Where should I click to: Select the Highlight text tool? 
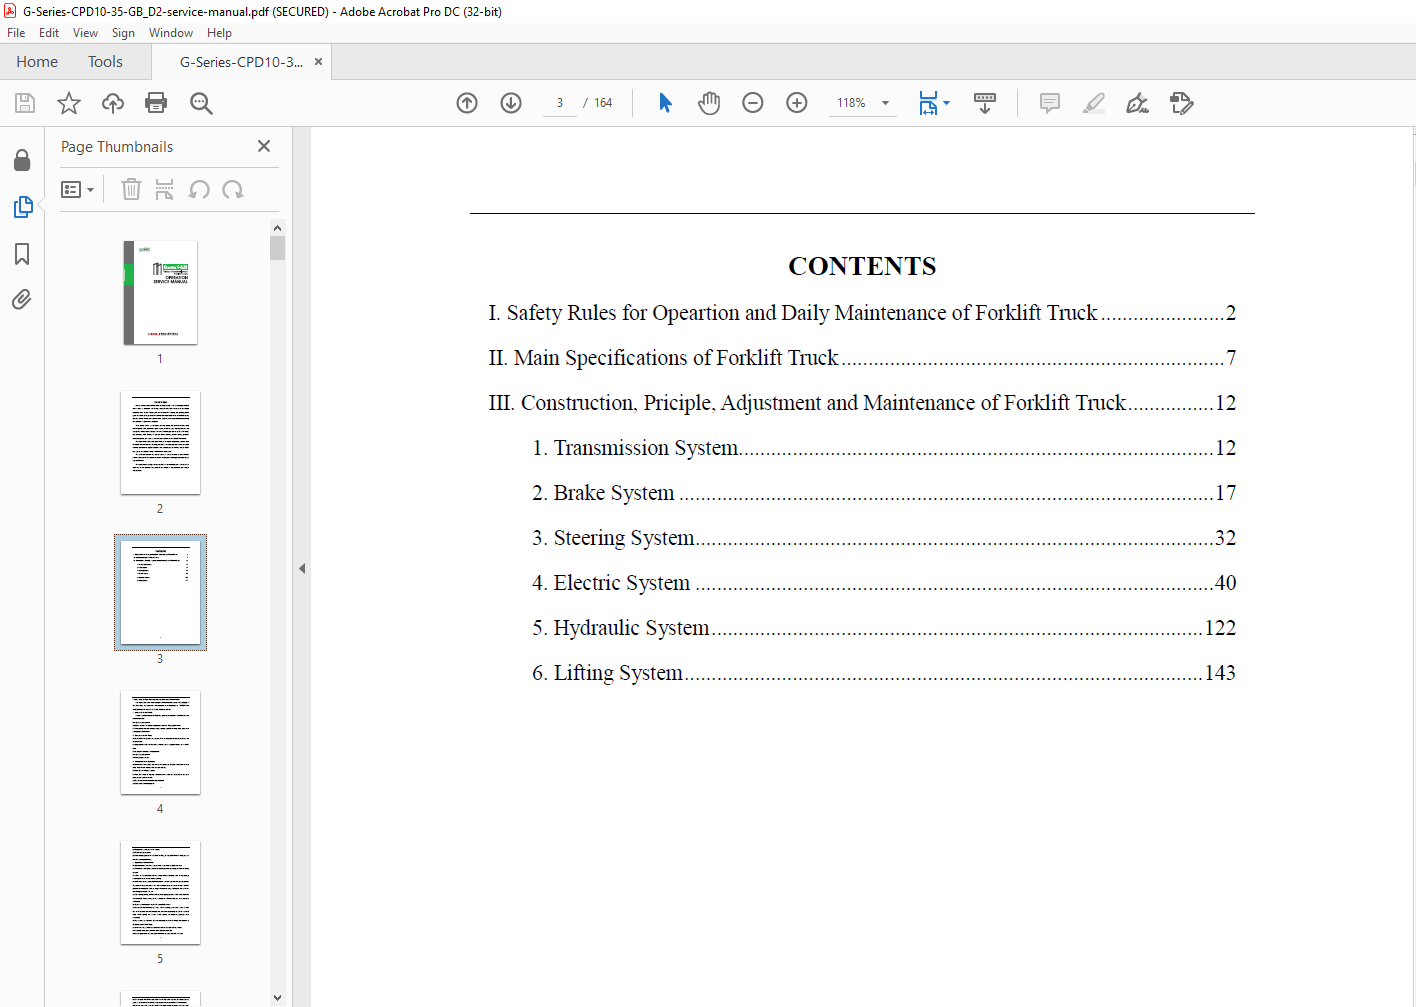1094,103
